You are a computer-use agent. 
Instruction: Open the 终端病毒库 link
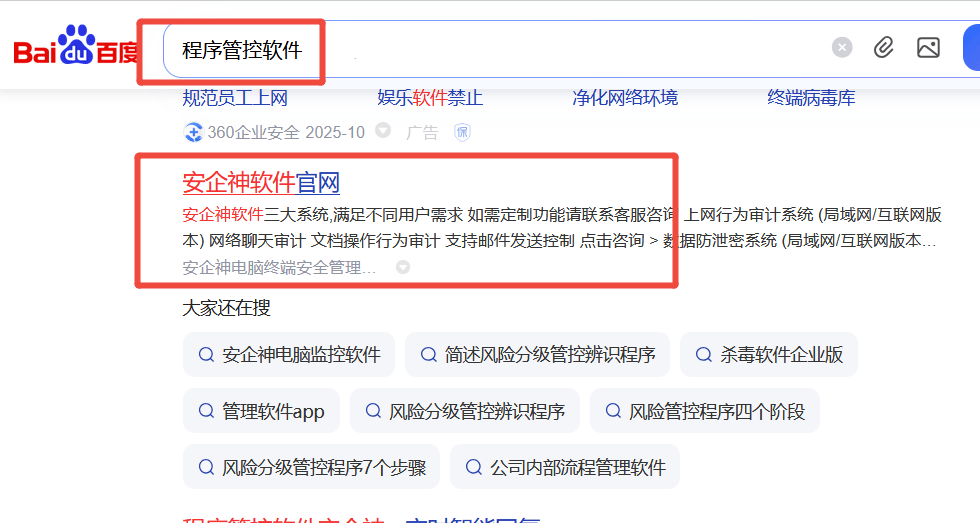[x=811, y=98]
